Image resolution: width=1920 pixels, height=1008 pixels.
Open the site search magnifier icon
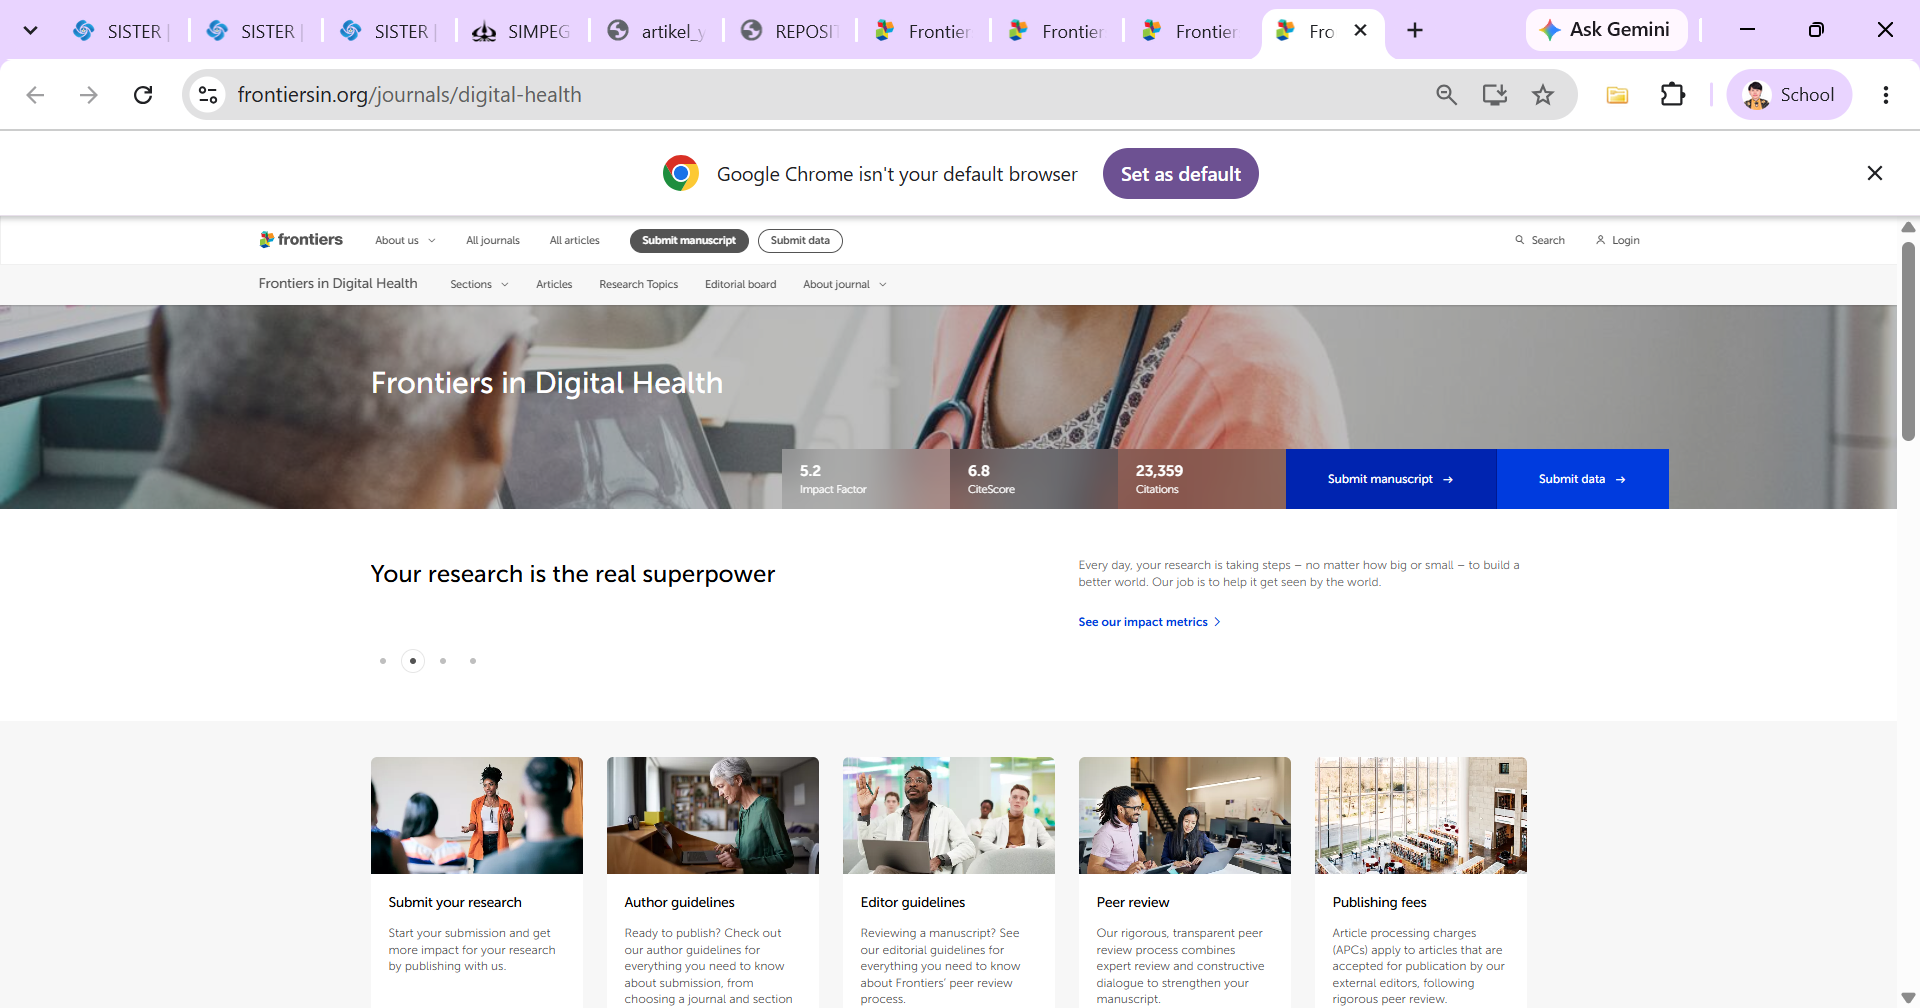[1520, 240]
